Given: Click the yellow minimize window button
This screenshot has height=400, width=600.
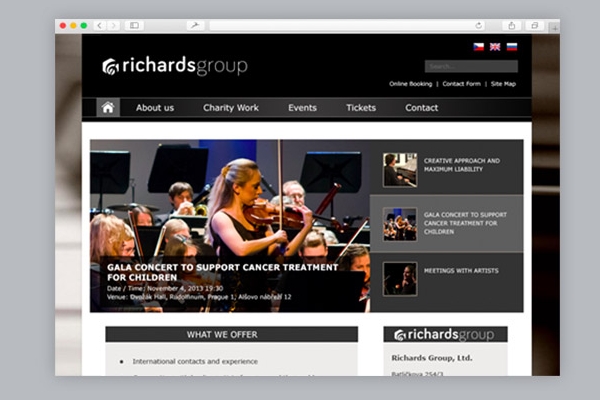Looking at the screenshot, I should 73,26.
